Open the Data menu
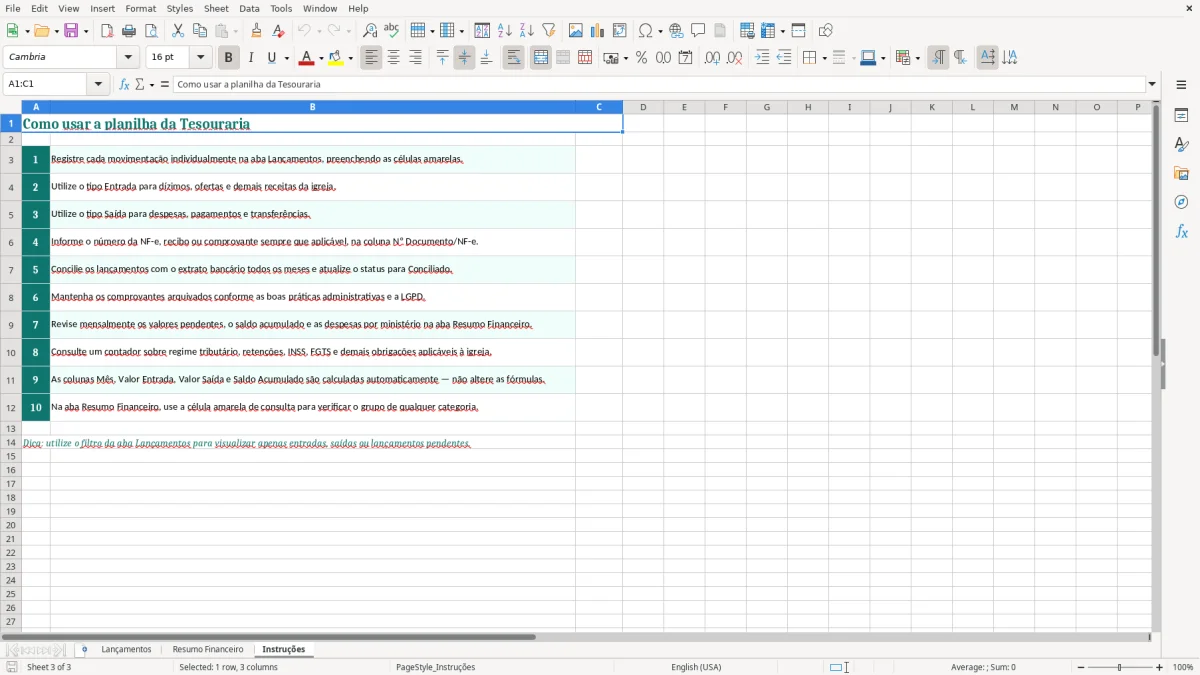Screen dimensions: 1200x675 pyautogui.click(x=249, y=8)
